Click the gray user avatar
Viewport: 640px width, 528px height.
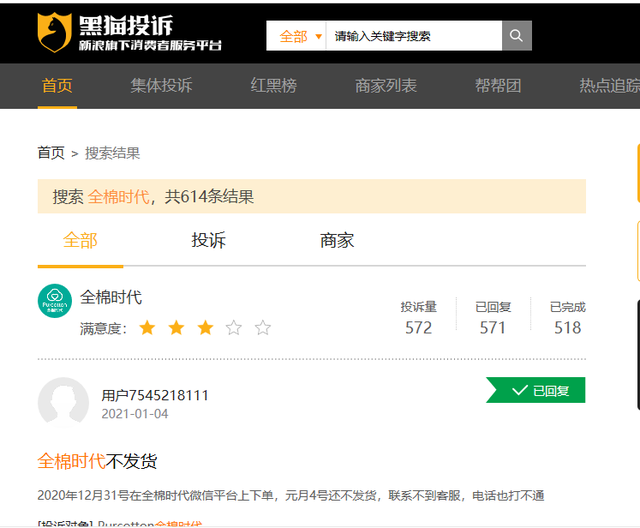[x=63, y=402]
